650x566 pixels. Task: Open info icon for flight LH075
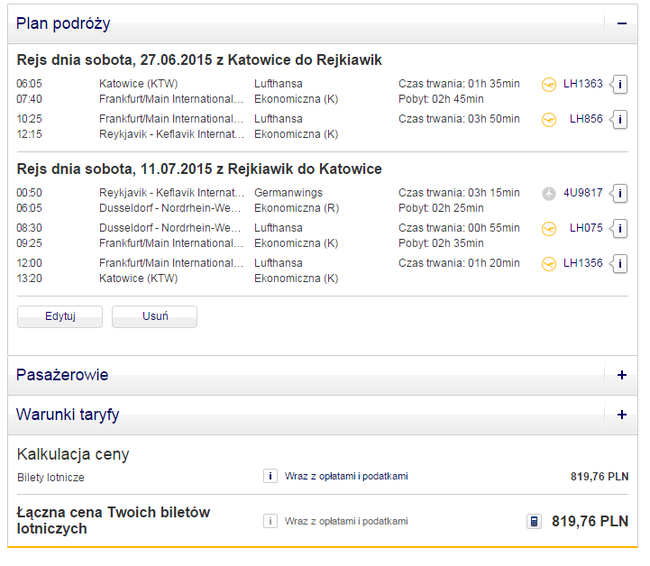[x=619, y=229]
